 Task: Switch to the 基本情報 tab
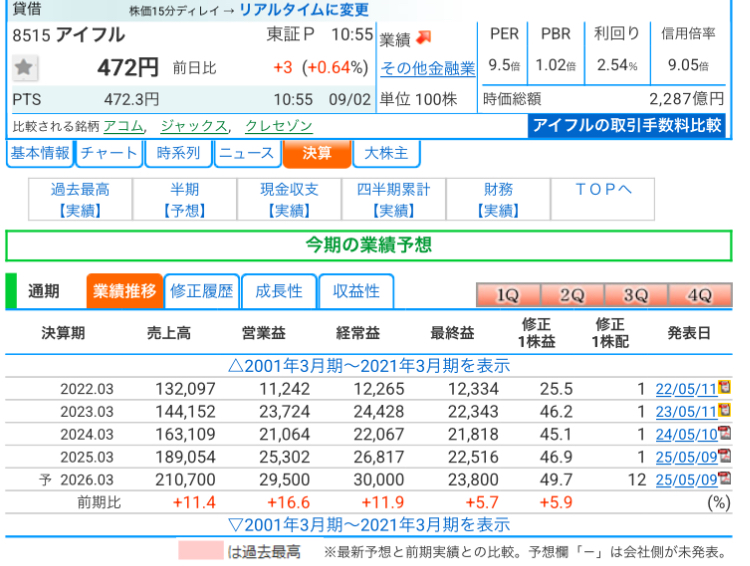point(40,153)
